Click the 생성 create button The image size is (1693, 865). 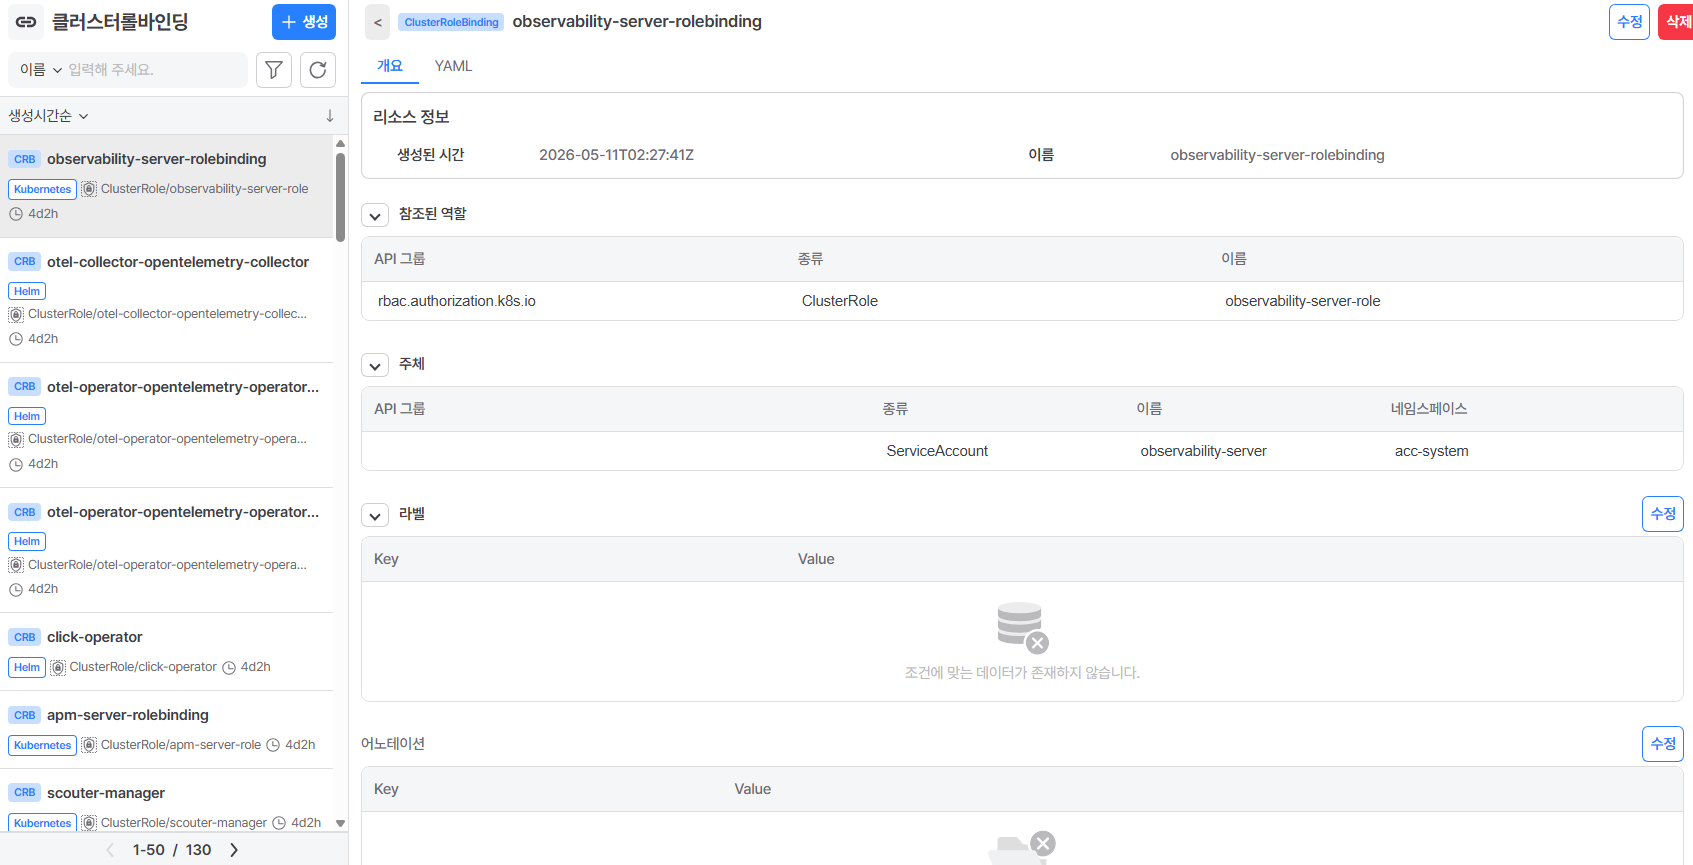point(304,22)
